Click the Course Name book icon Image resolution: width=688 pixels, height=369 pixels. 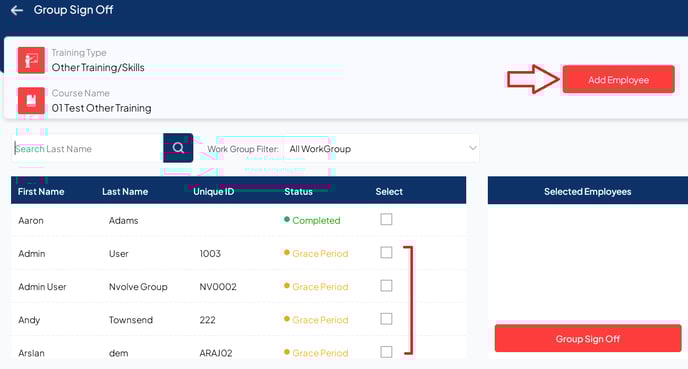(31, 100)
